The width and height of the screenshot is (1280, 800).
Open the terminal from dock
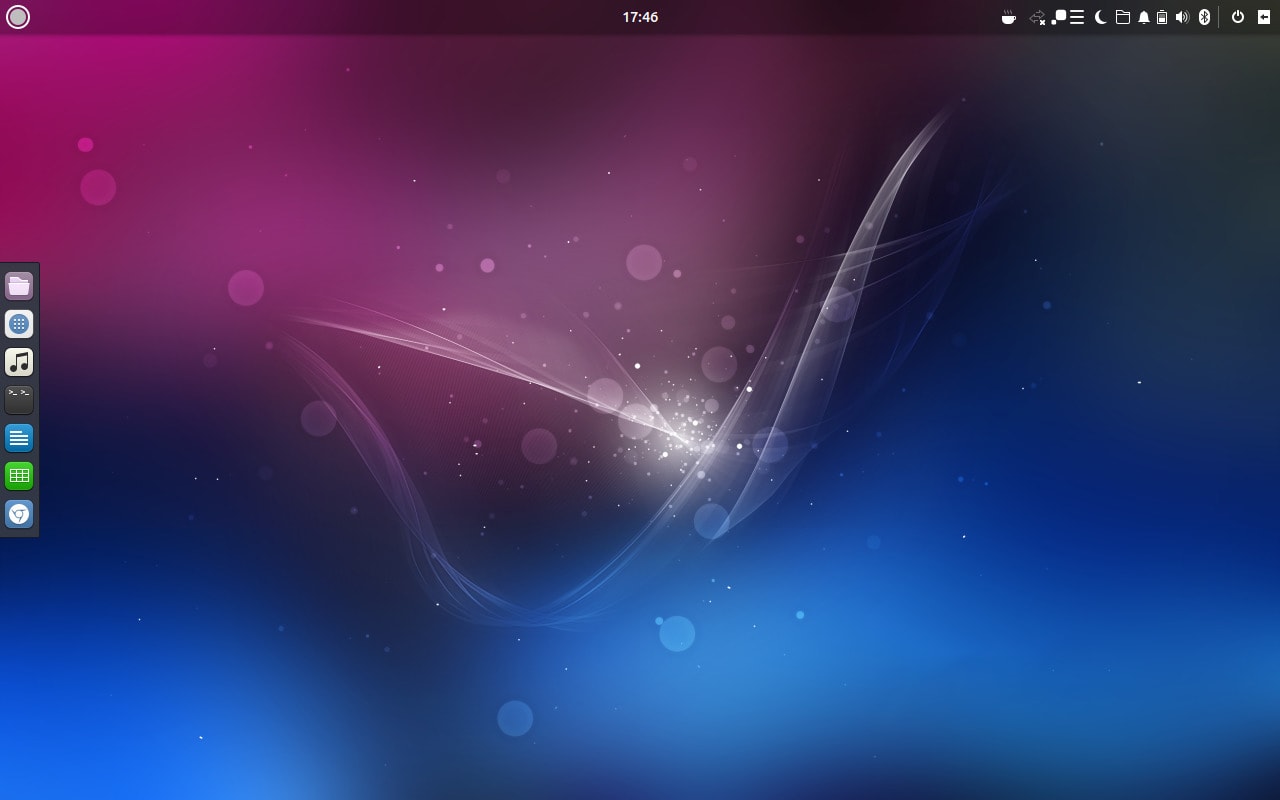tap(19, 400)
